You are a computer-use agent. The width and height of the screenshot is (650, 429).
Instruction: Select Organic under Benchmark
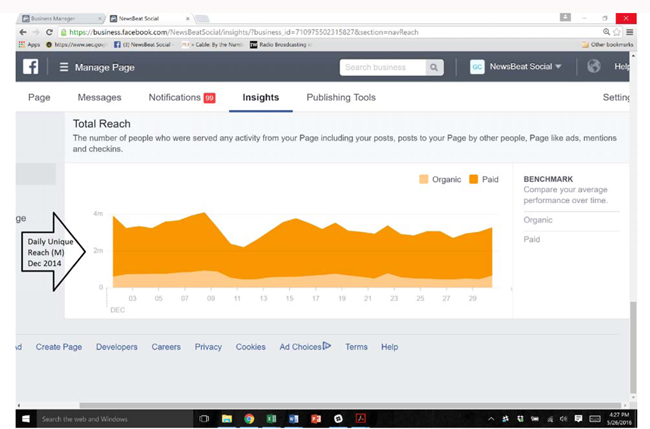coord(537,219)
